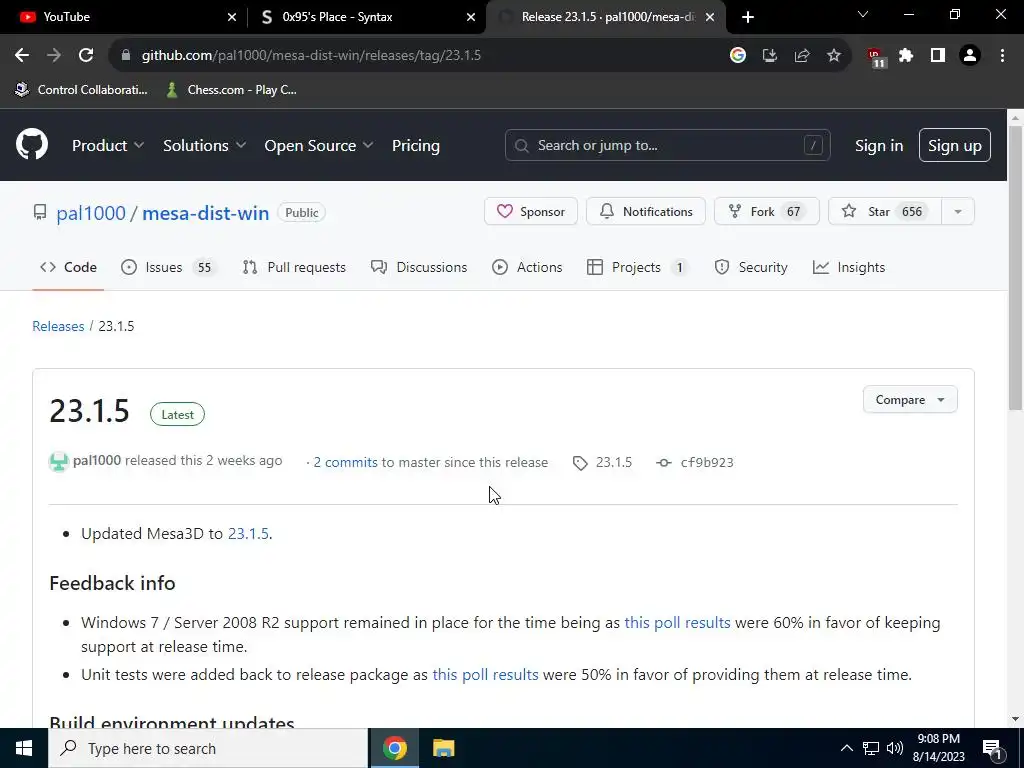Open Chess.com bookmark
The width and height of the screenshot is (1024, 768).
point(232,89)
